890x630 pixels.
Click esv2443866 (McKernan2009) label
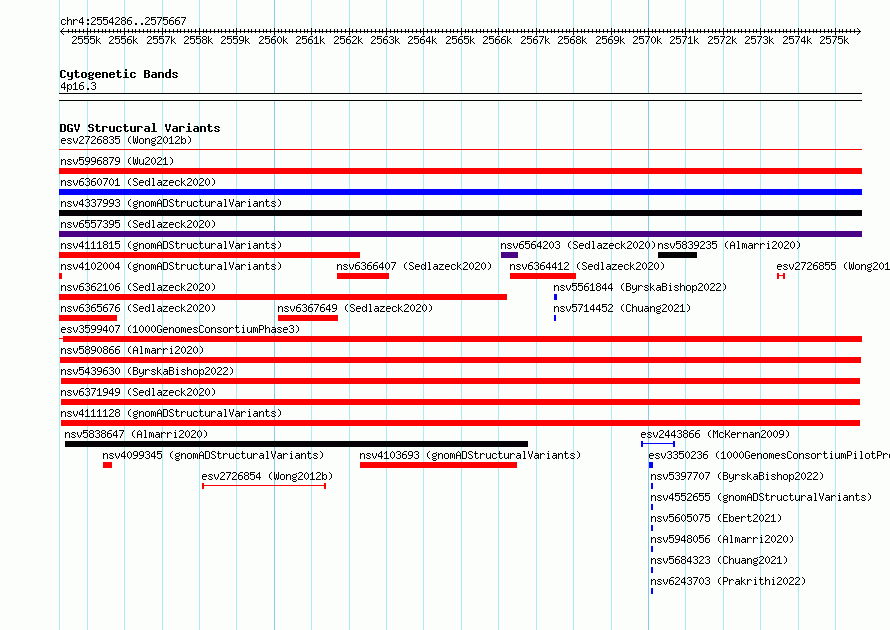coord(715,434)
